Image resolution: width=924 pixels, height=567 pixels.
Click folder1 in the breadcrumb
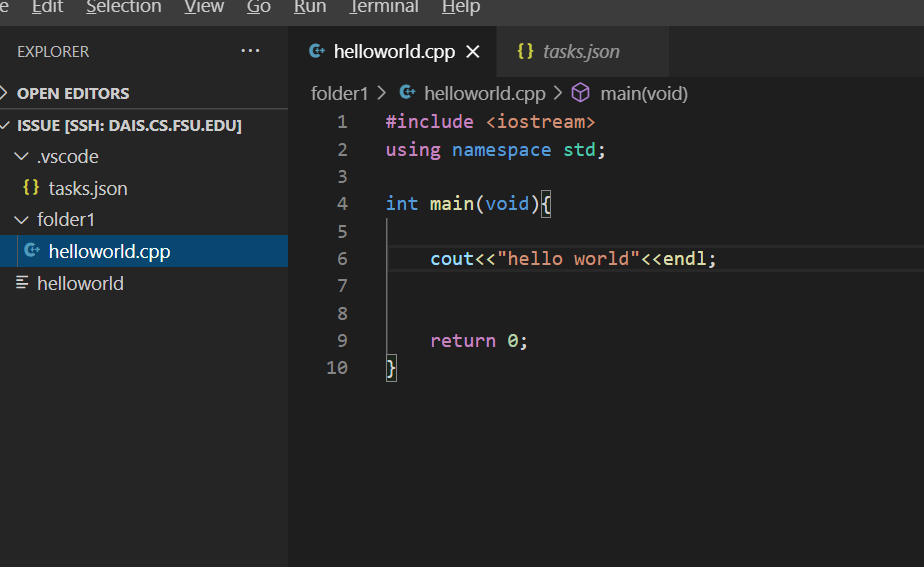(x=339, y=94)
